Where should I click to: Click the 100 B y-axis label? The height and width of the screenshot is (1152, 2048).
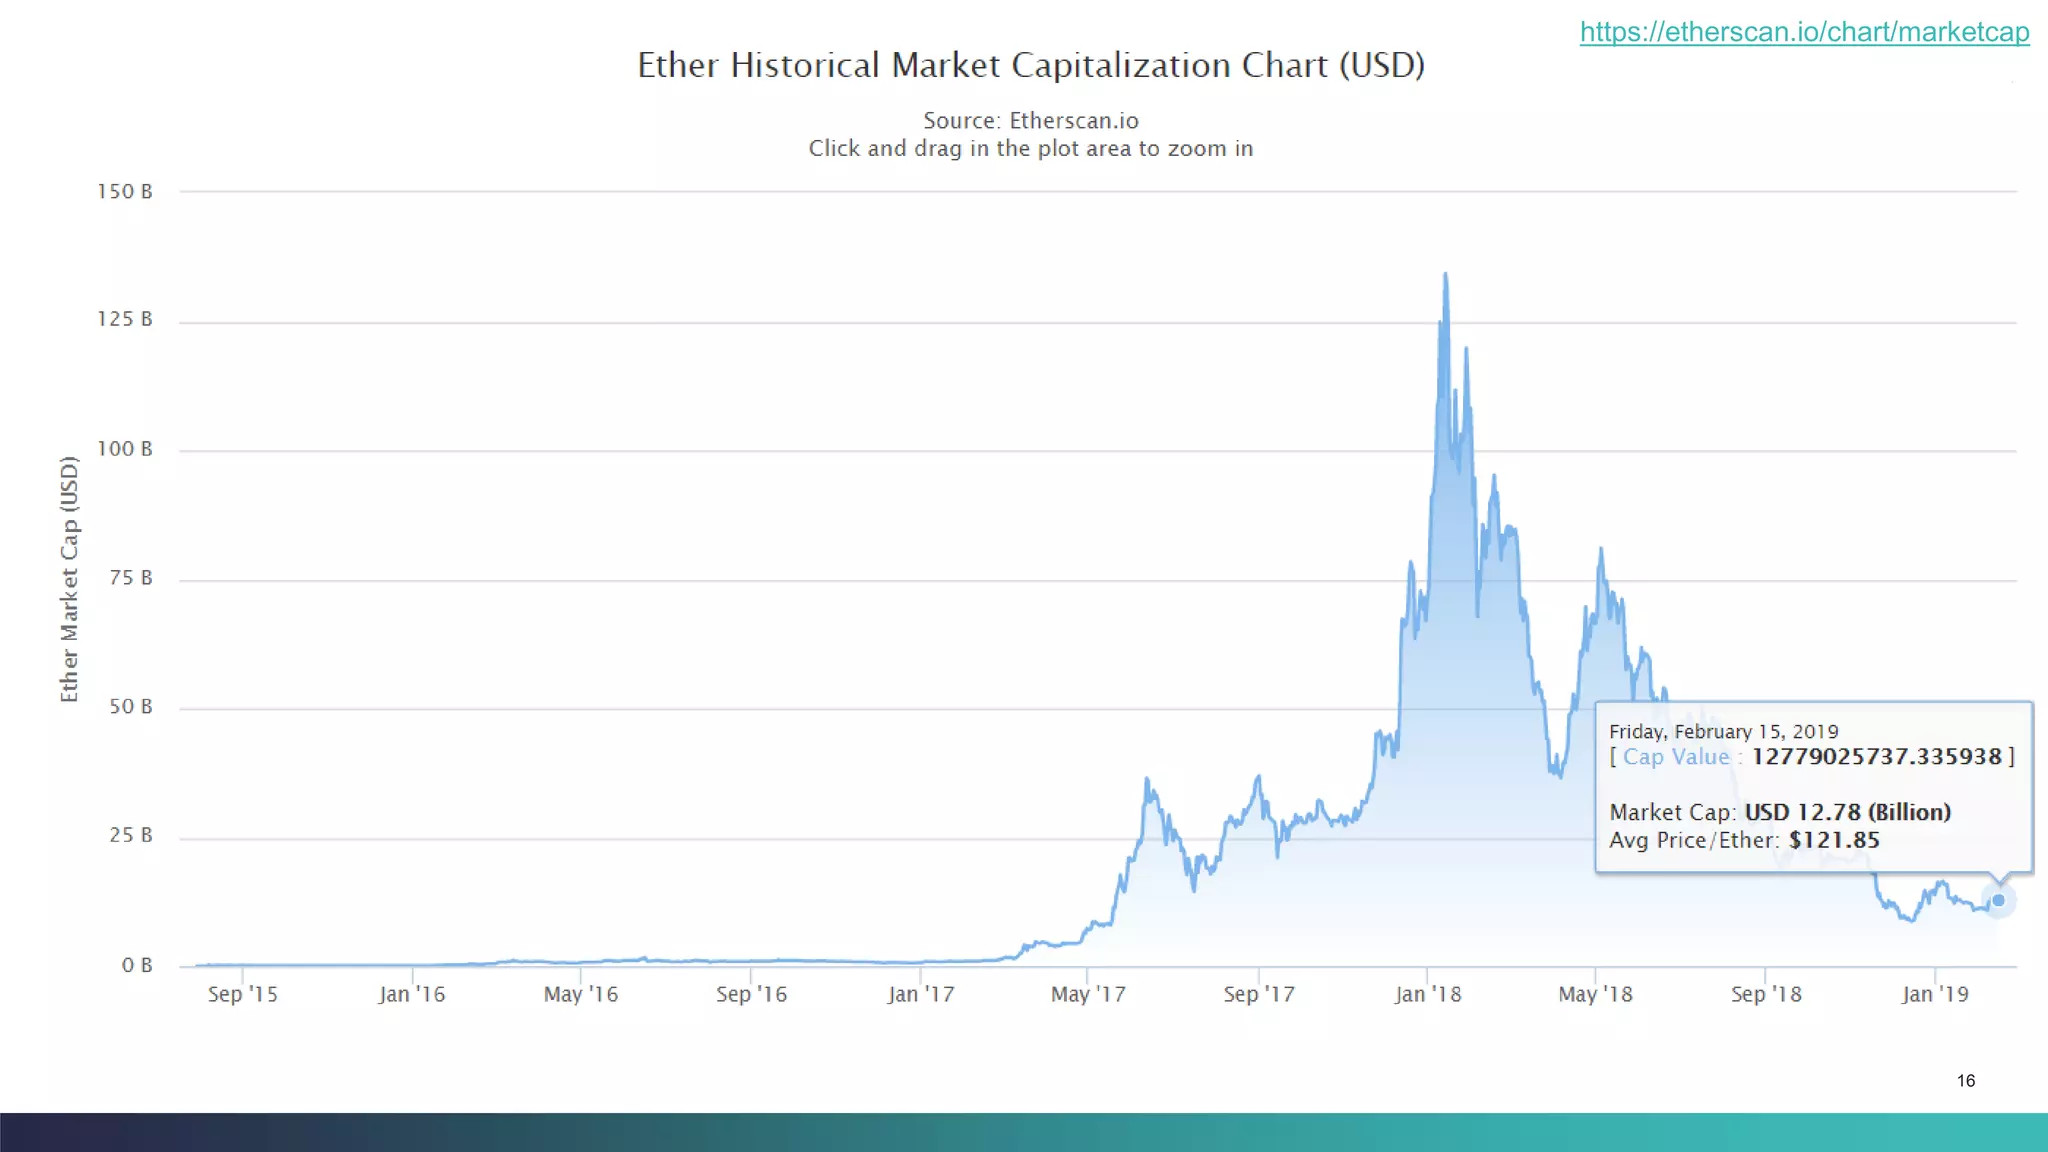(125, 449)
